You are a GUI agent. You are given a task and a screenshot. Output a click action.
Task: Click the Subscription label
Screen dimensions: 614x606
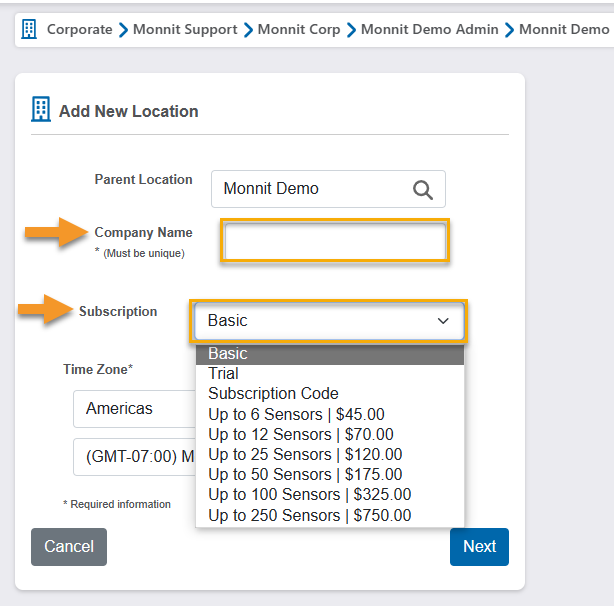(x=118, y=312)
